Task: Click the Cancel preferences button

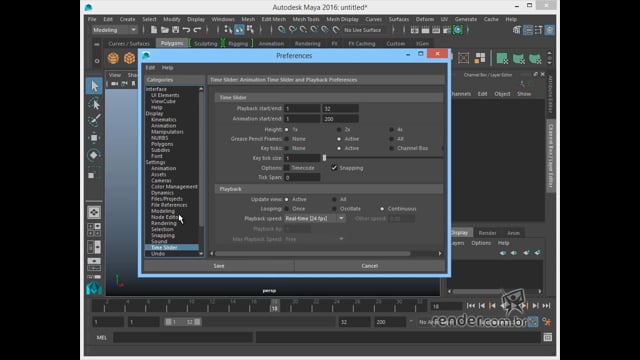Action: (x=369, y=266)
